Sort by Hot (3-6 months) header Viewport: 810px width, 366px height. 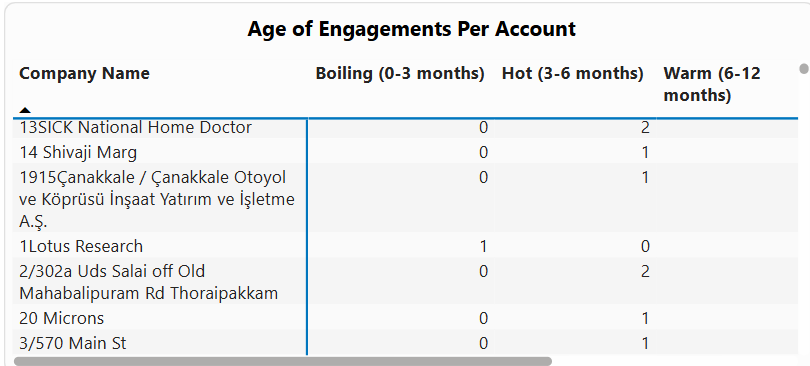pos(572,73)
